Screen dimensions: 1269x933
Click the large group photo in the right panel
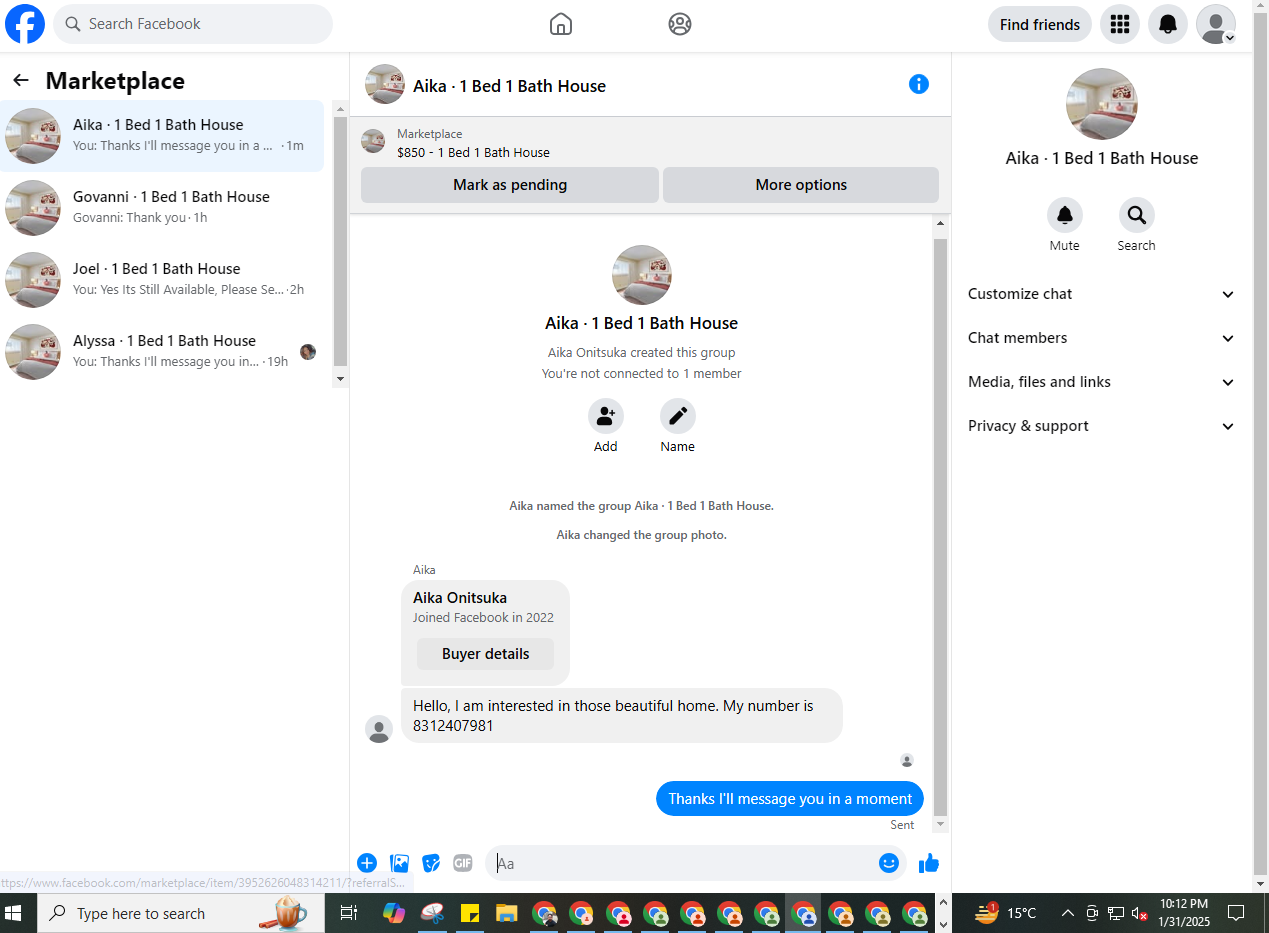point(1102,104)
